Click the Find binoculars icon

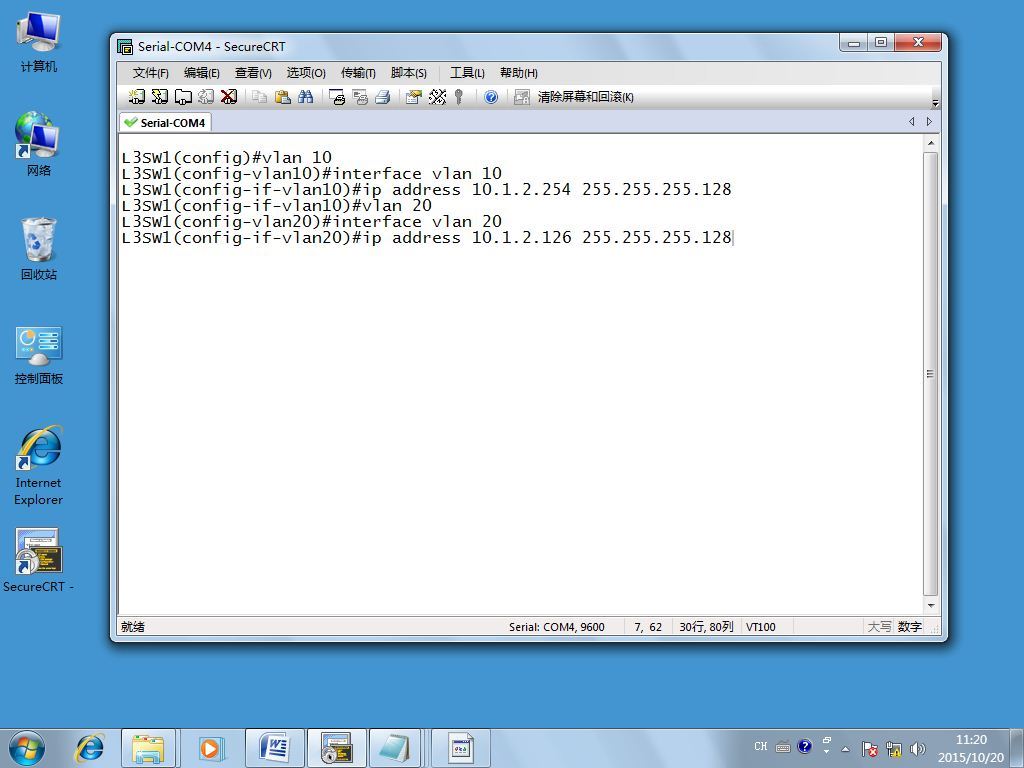[x=306, y=97]
